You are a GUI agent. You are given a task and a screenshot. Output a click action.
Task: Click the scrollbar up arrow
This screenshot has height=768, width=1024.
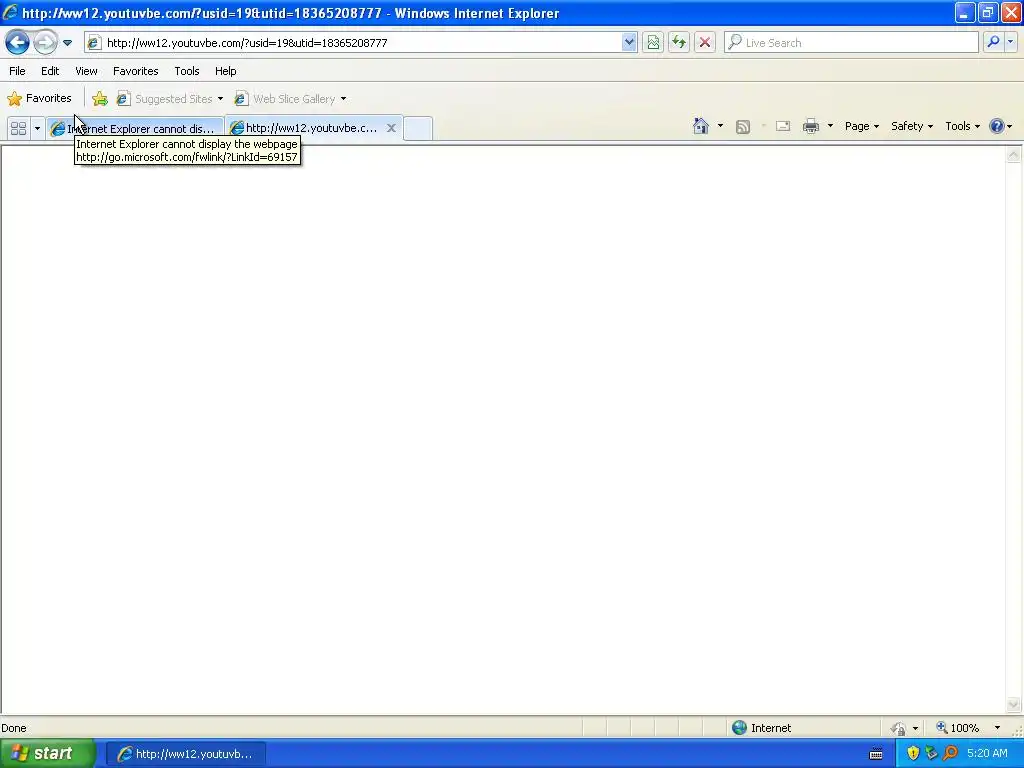(x=1014, y=155)
